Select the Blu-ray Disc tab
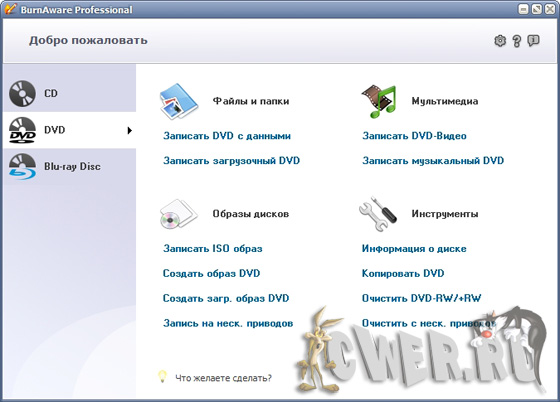560x402 pixels. click(70, 166)
